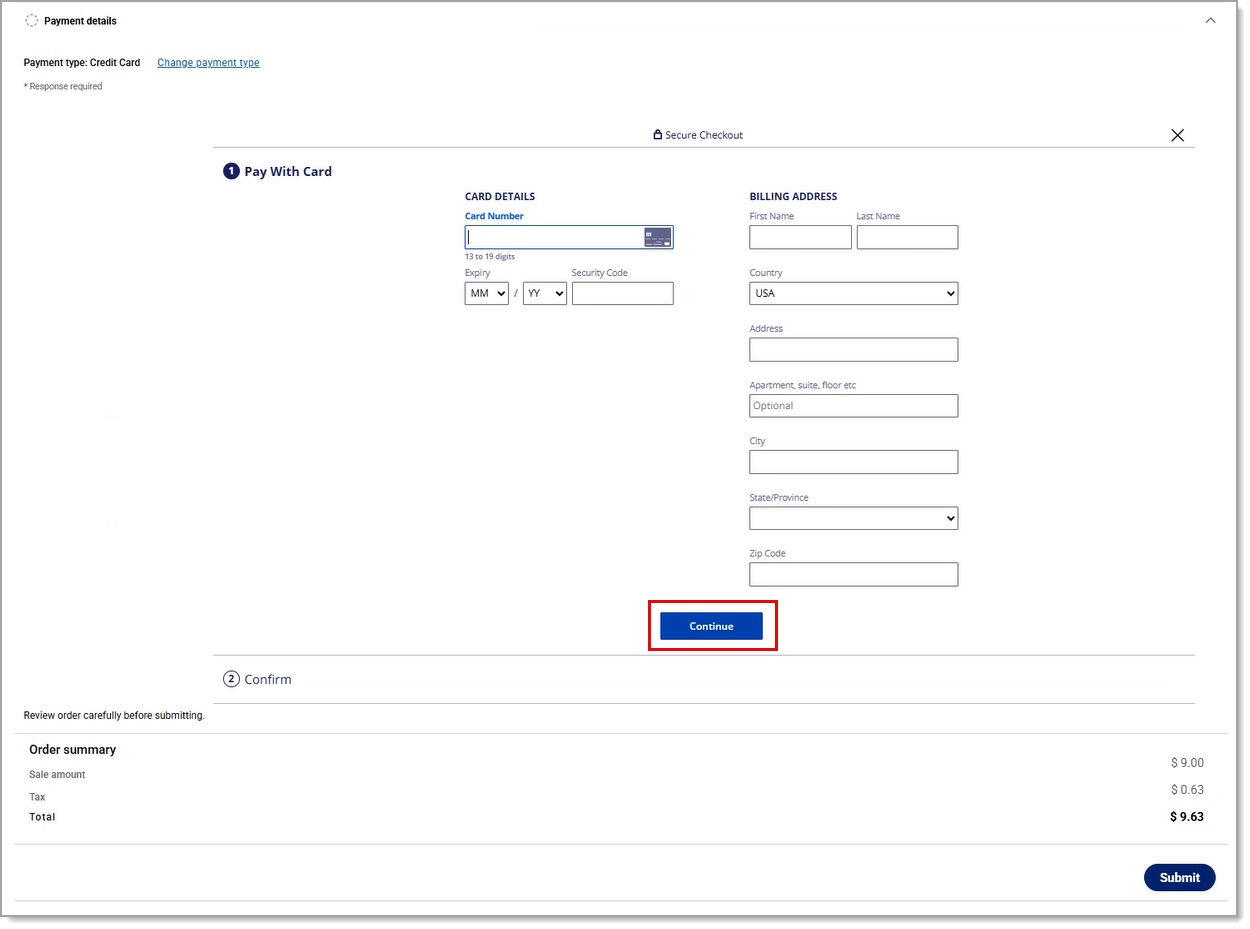Click the Submit button
This screenshot has height=929, width=1250.
1179,877
